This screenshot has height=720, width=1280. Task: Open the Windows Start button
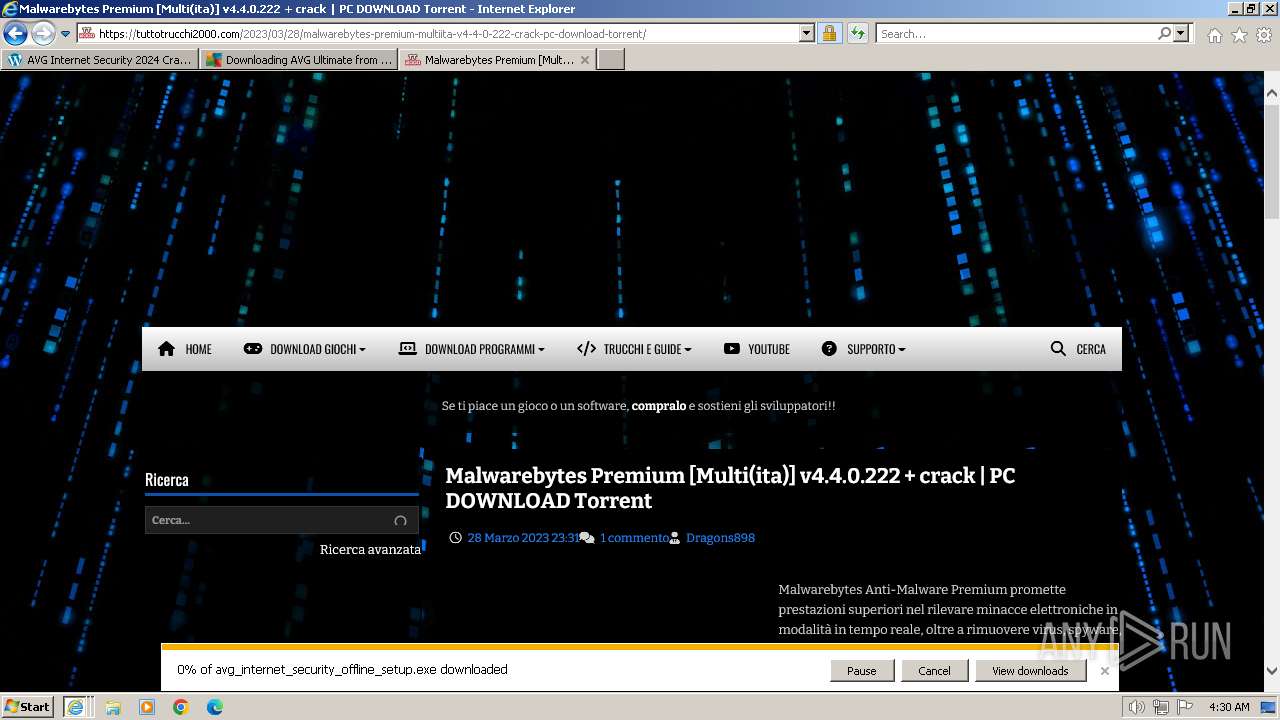(27, 706)
